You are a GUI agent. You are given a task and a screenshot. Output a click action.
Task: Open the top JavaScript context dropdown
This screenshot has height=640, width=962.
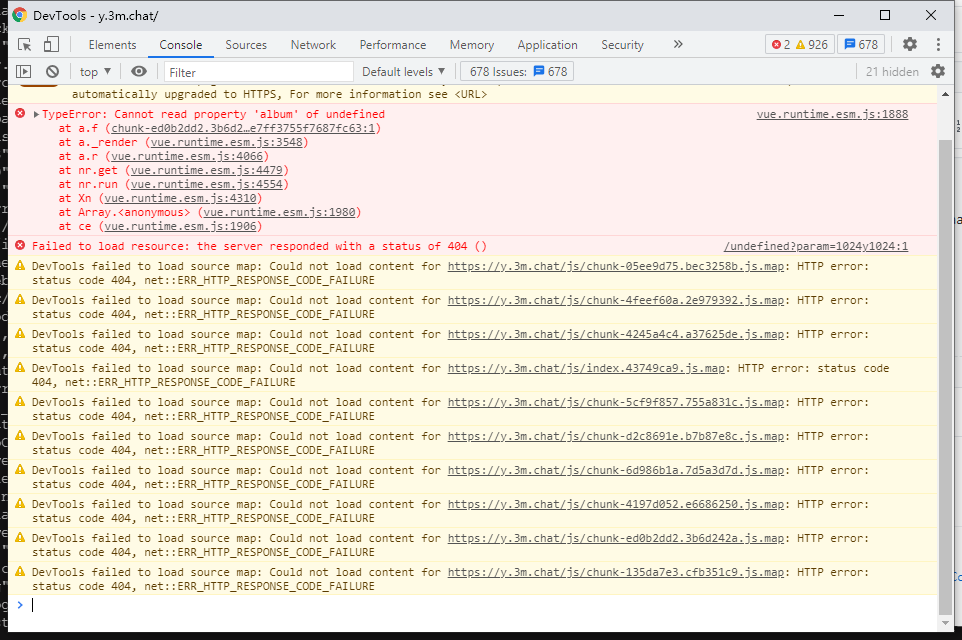(x=95, y=72)
